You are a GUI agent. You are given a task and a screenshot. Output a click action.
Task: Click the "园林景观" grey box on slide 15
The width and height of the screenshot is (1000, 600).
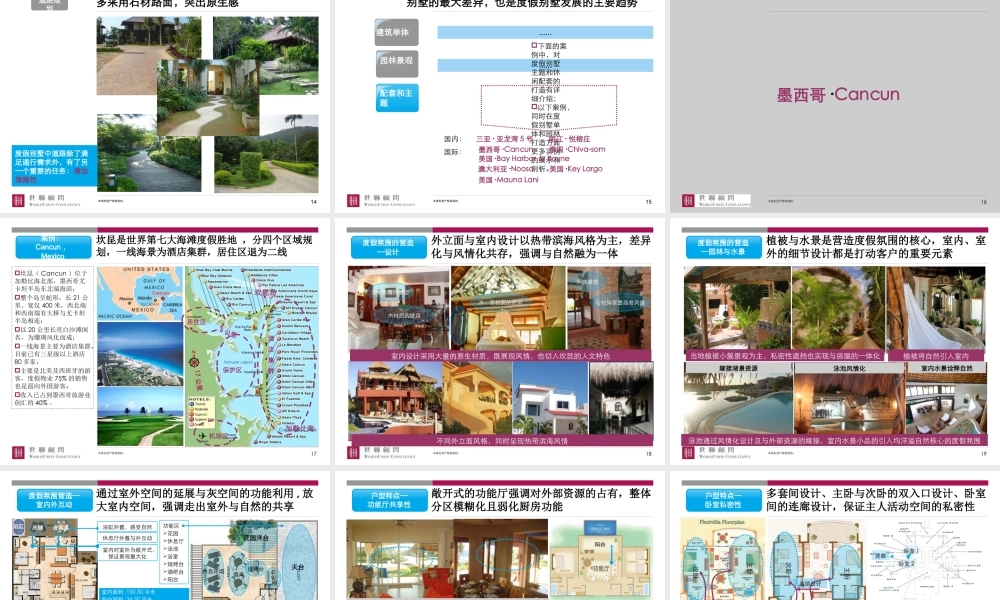(x=397, y=62)
